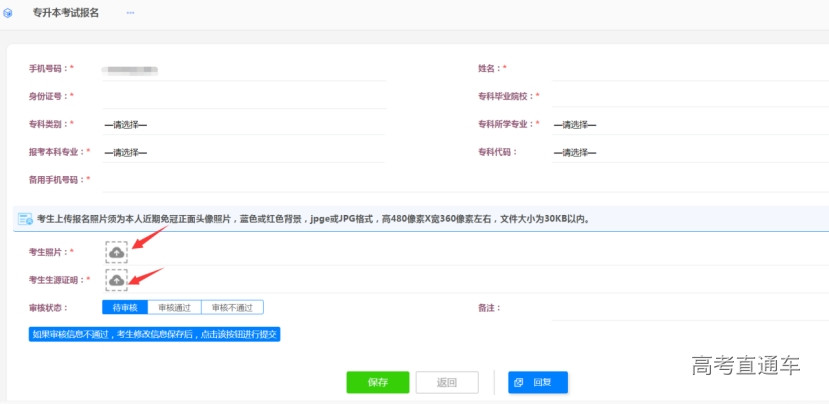Screen dimensions: 829x405
Task: Click the cube icon beside 专升本考试报名
Action: coord(9,13)
